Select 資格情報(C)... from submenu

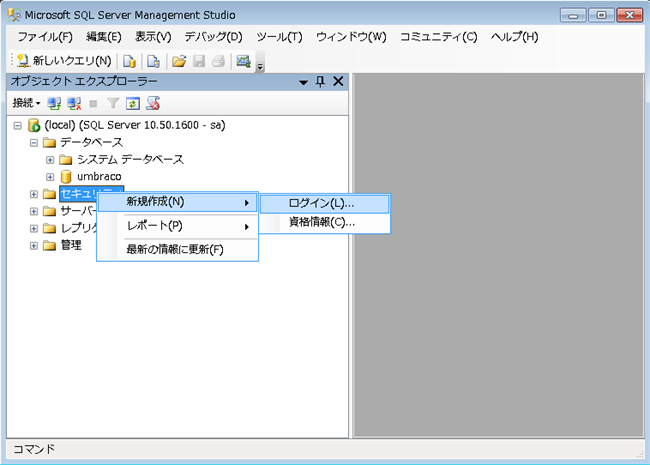pyautogui.click(x=325, y=222)
